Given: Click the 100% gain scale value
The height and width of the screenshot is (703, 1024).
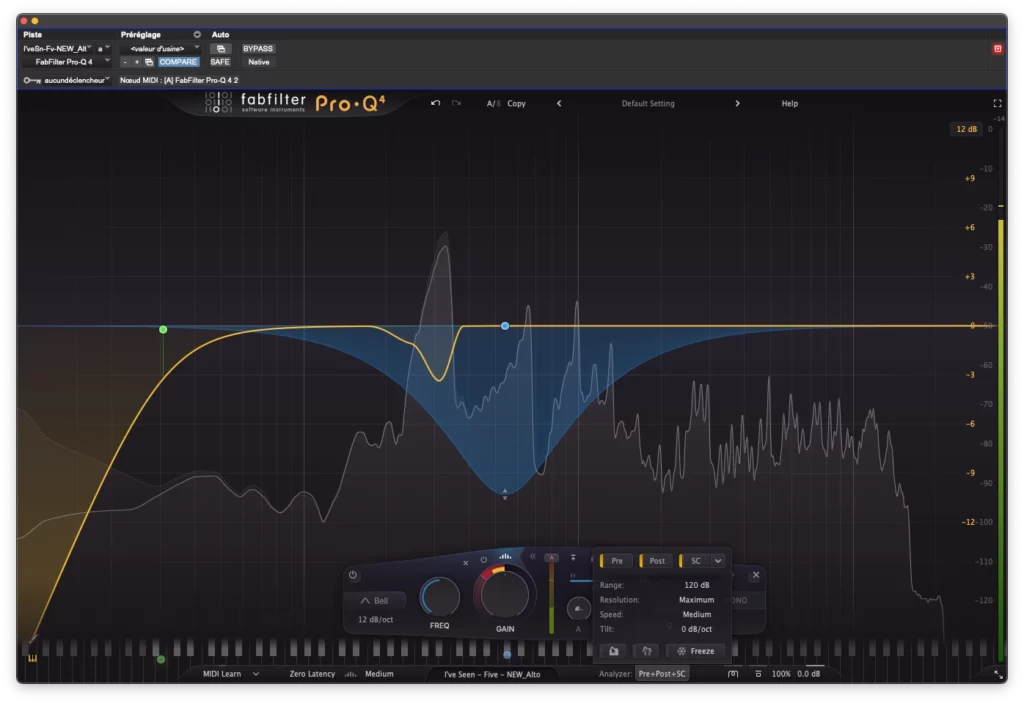Looking at the screenshot, I should coord(780,674).
